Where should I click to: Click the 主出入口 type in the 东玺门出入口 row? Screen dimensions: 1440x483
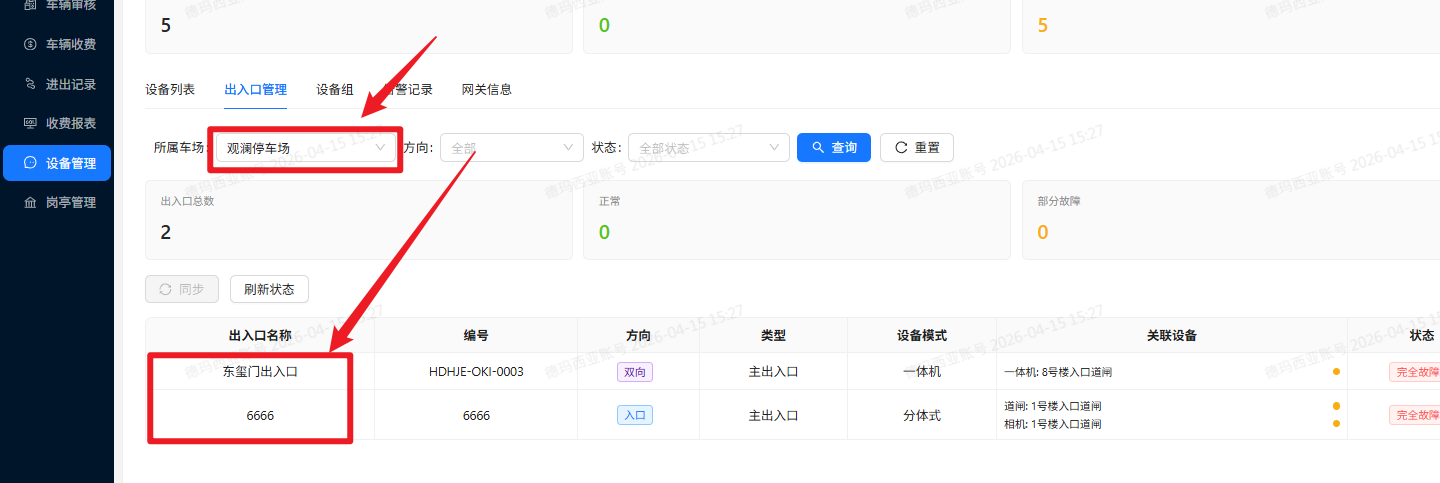[x=773, y=372]
